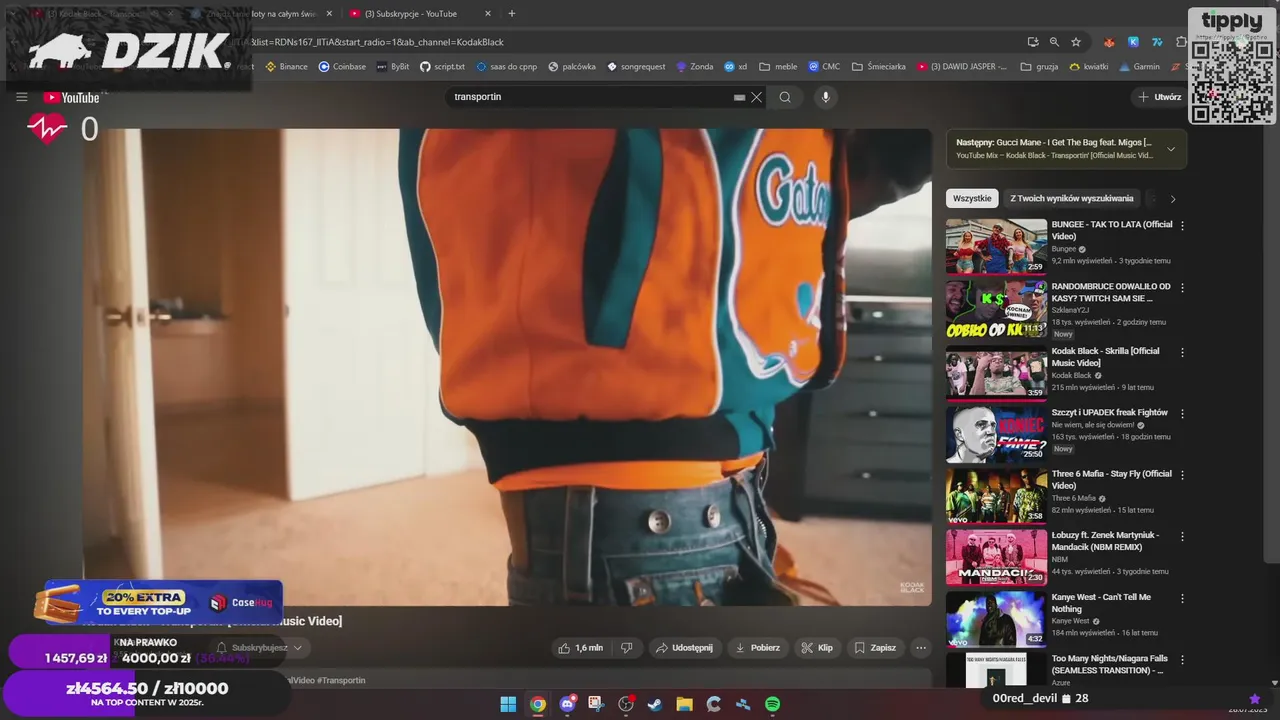Open more actions ellipsis under the video
Viewport: 1280px width, 720px height.
click(x=921, y=648)
